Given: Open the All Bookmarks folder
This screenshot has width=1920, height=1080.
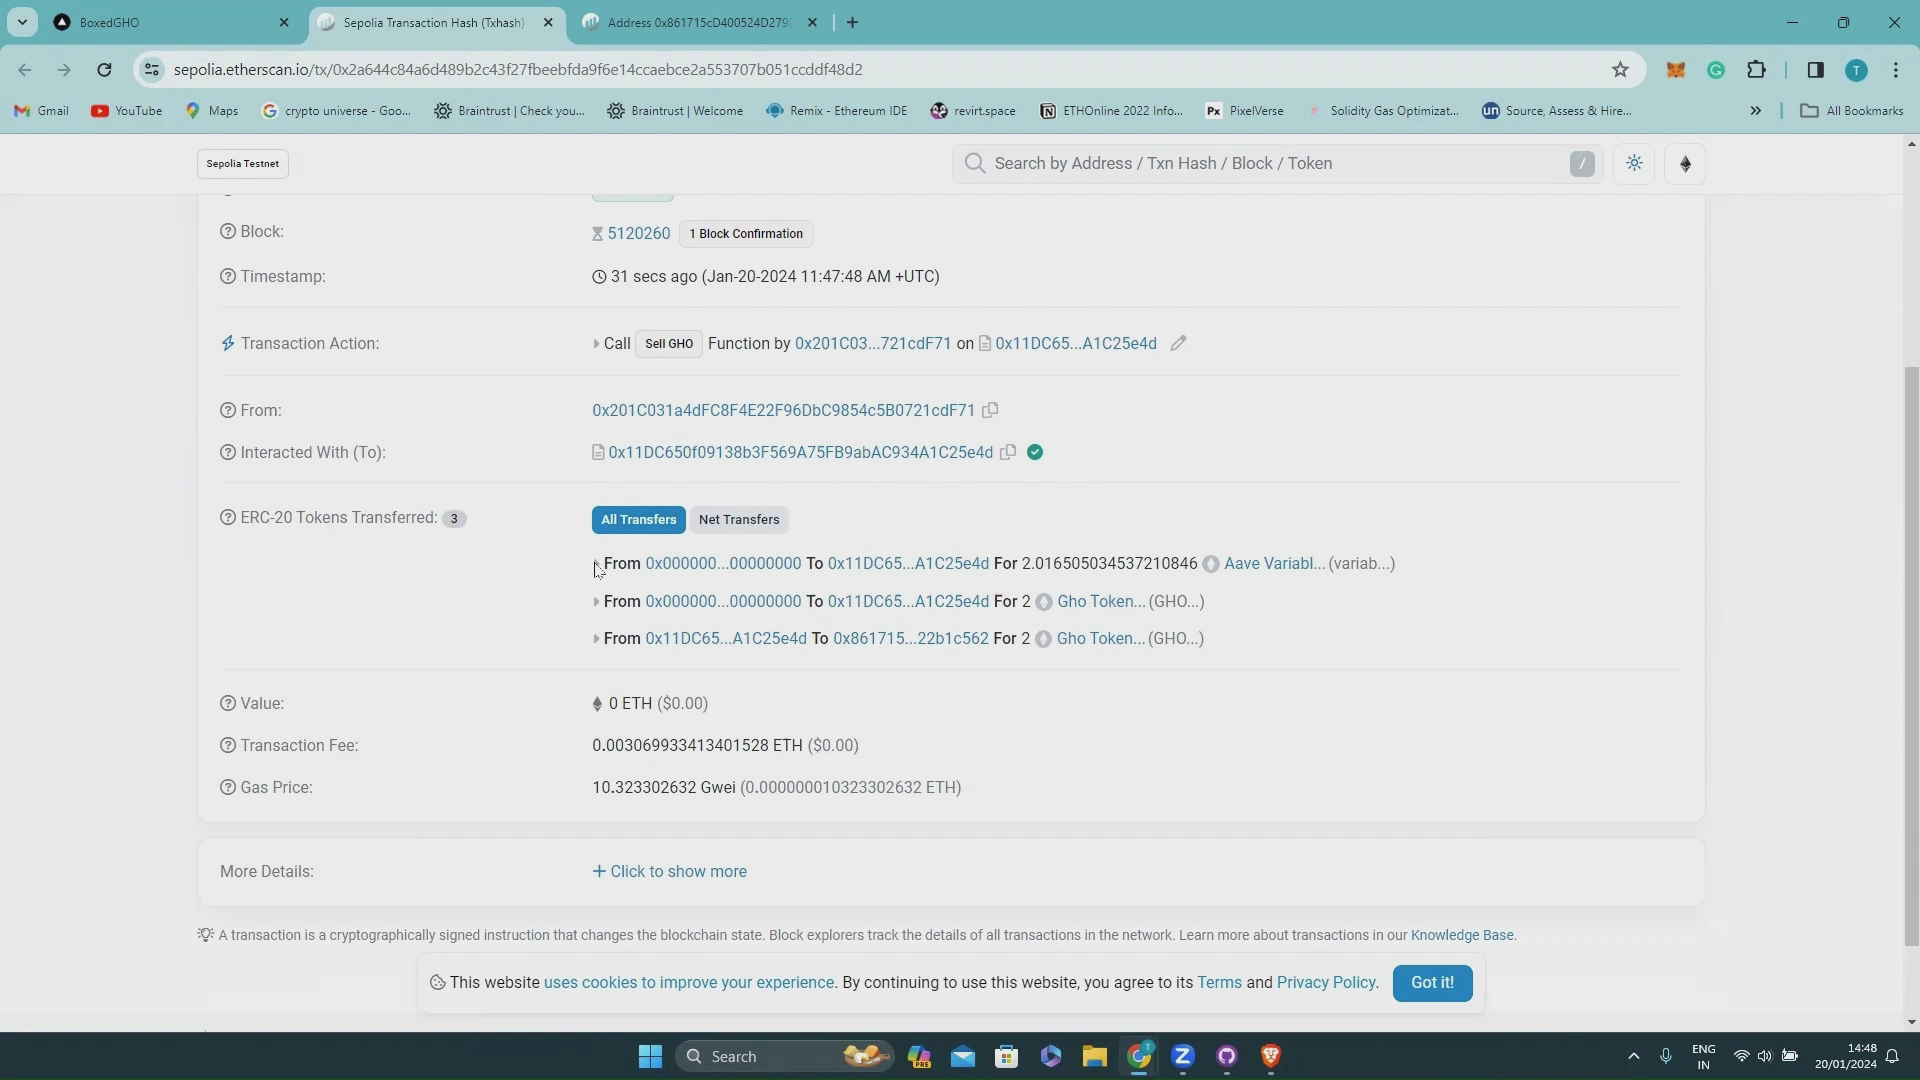Looking at the screenshot, I should point(1852,111).
